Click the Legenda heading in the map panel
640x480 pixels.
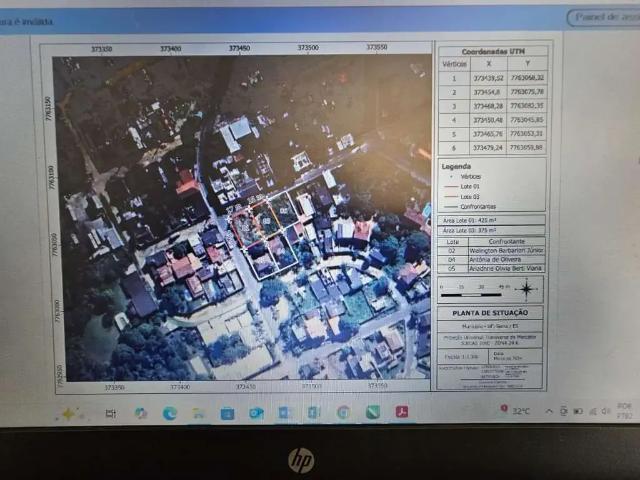click(456, 166)
